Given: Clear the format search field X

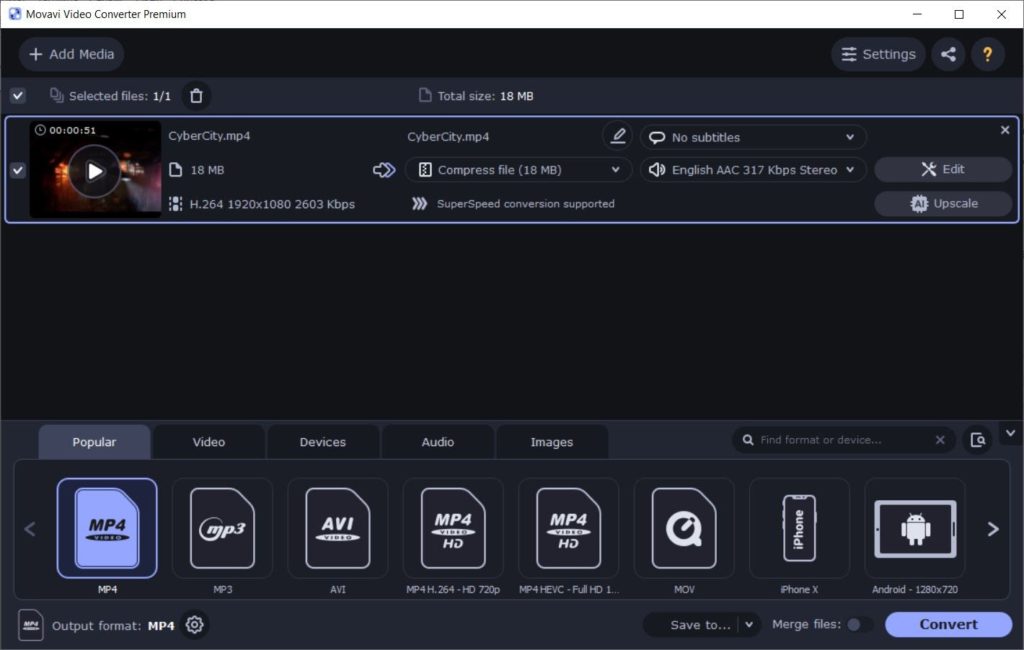Looking at the screenshot, I should point(940,440).
